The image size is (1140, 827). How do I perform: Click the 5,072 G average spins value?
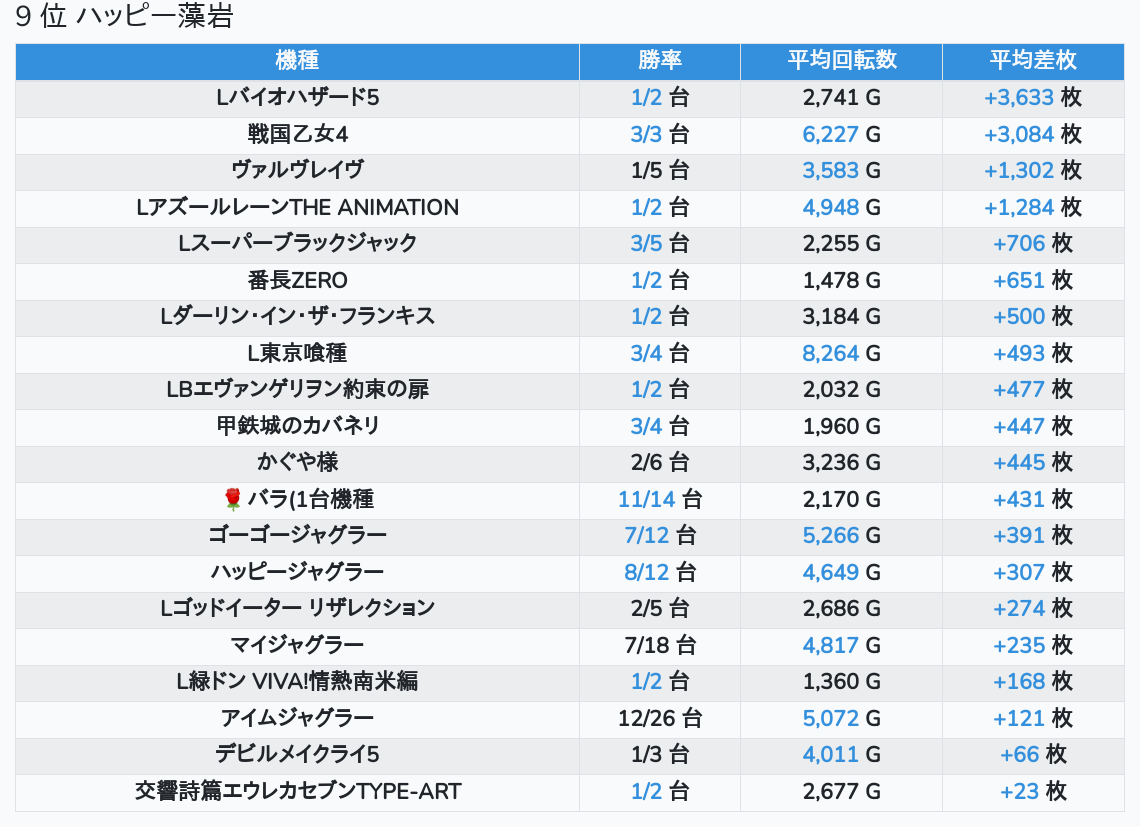pyautogui.click(x=842, y=718)
